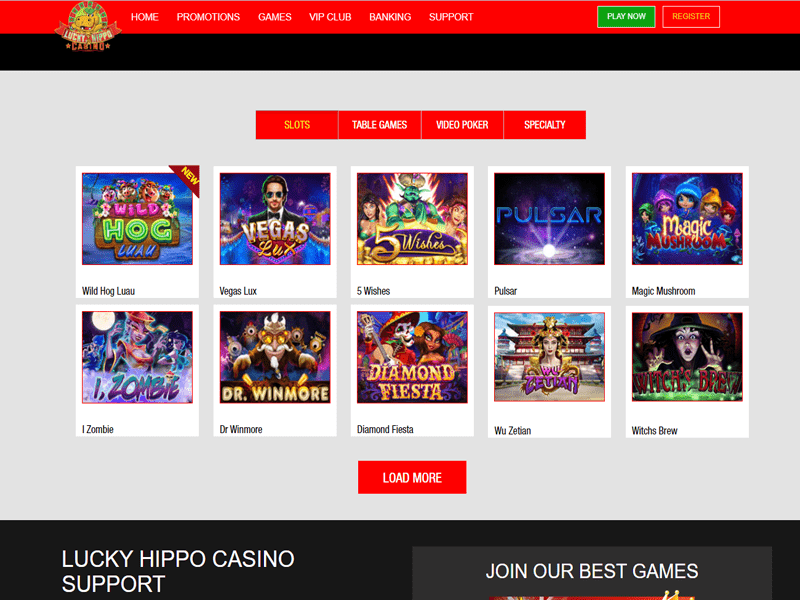The width and height of the screenshot is (800, 600).
Task: Click the Lucky Hippo Casino logo
Action: click(88, 26)
